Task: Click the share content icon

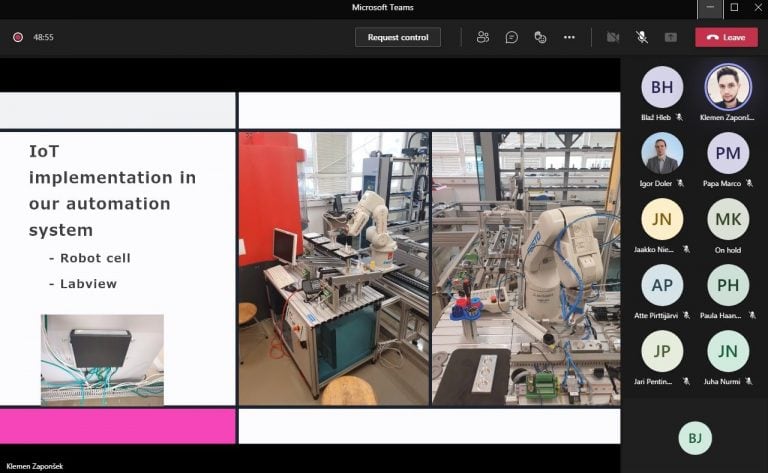Action: pos(671,37)
